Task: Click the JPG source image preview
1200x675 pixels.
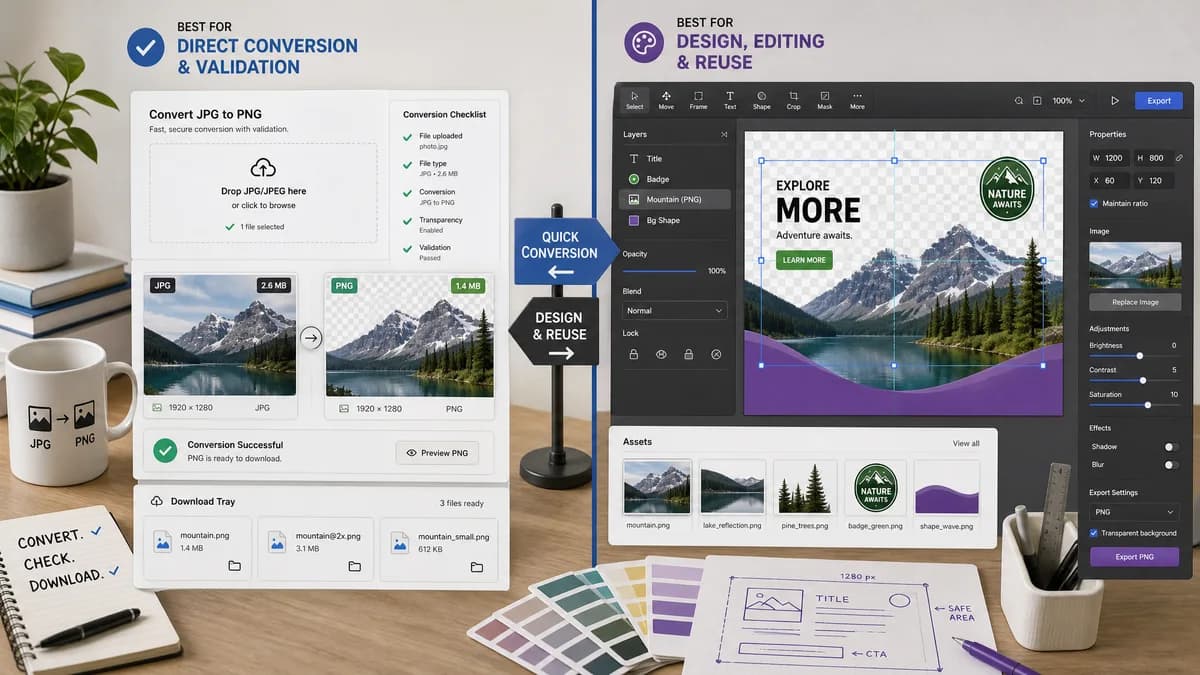Action: click(220, 334)
